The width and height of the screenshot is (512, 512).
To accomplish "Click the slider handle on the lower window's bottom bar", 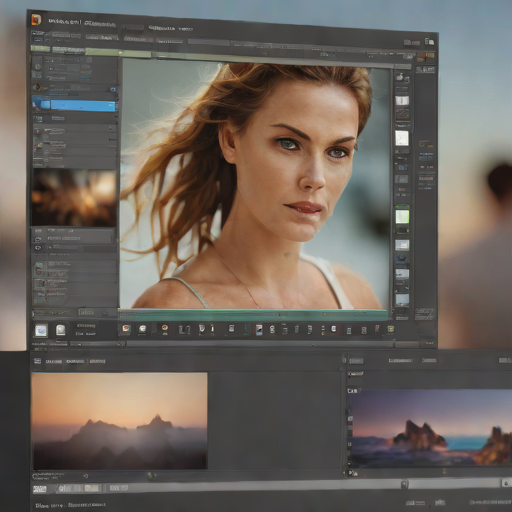I will tap(404, 484).
